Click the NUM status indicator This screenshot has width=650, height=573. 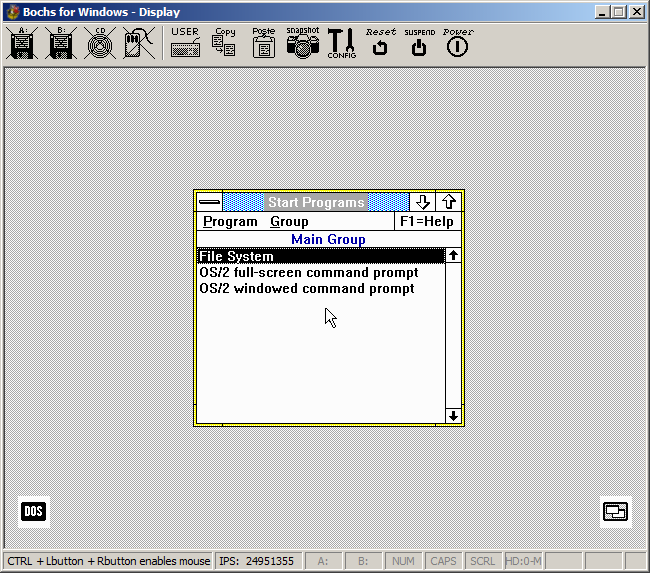[x=403, y=561]
